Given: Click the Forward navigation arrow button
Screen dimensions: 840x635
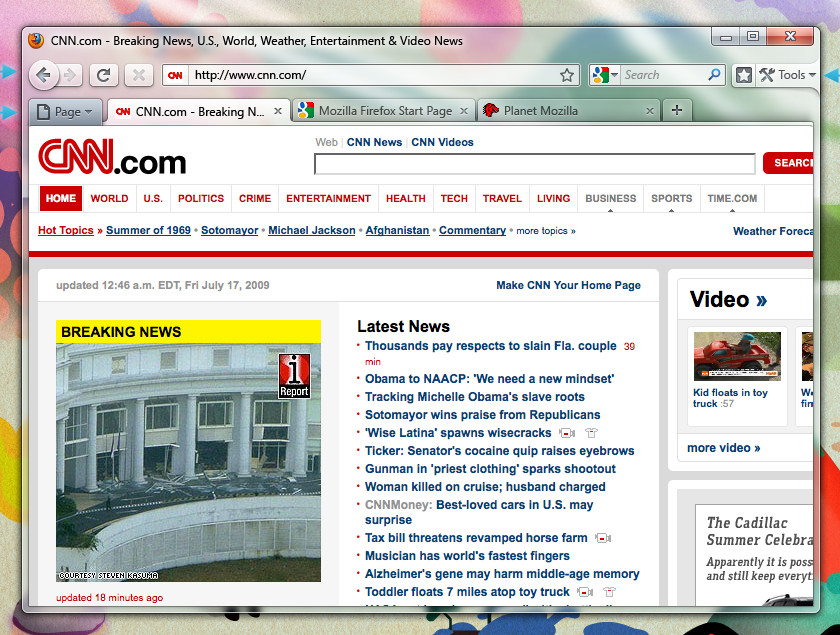Looking at the screenshot, I should pos(70,75).
